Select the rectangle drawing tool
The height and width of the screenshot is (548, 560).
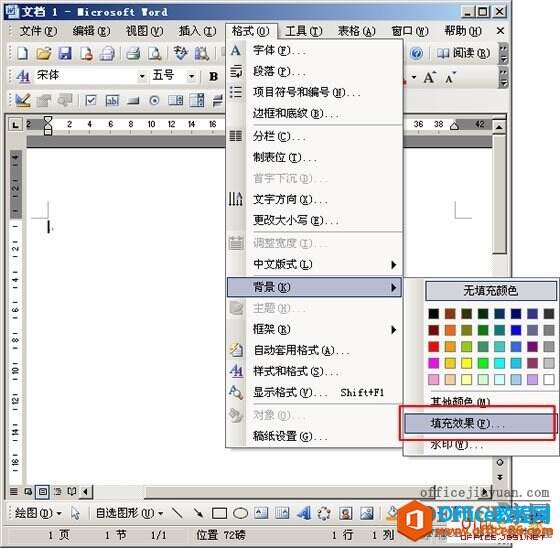pyautogui.click(x=219, y=514)
